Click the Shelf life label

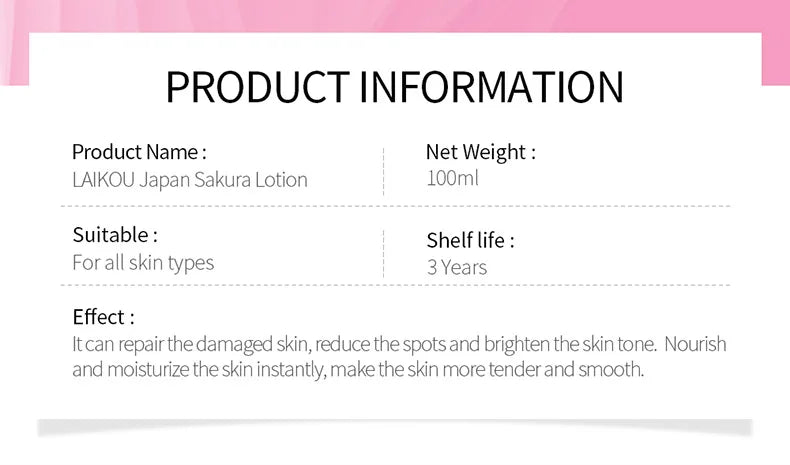pos(470,240)
